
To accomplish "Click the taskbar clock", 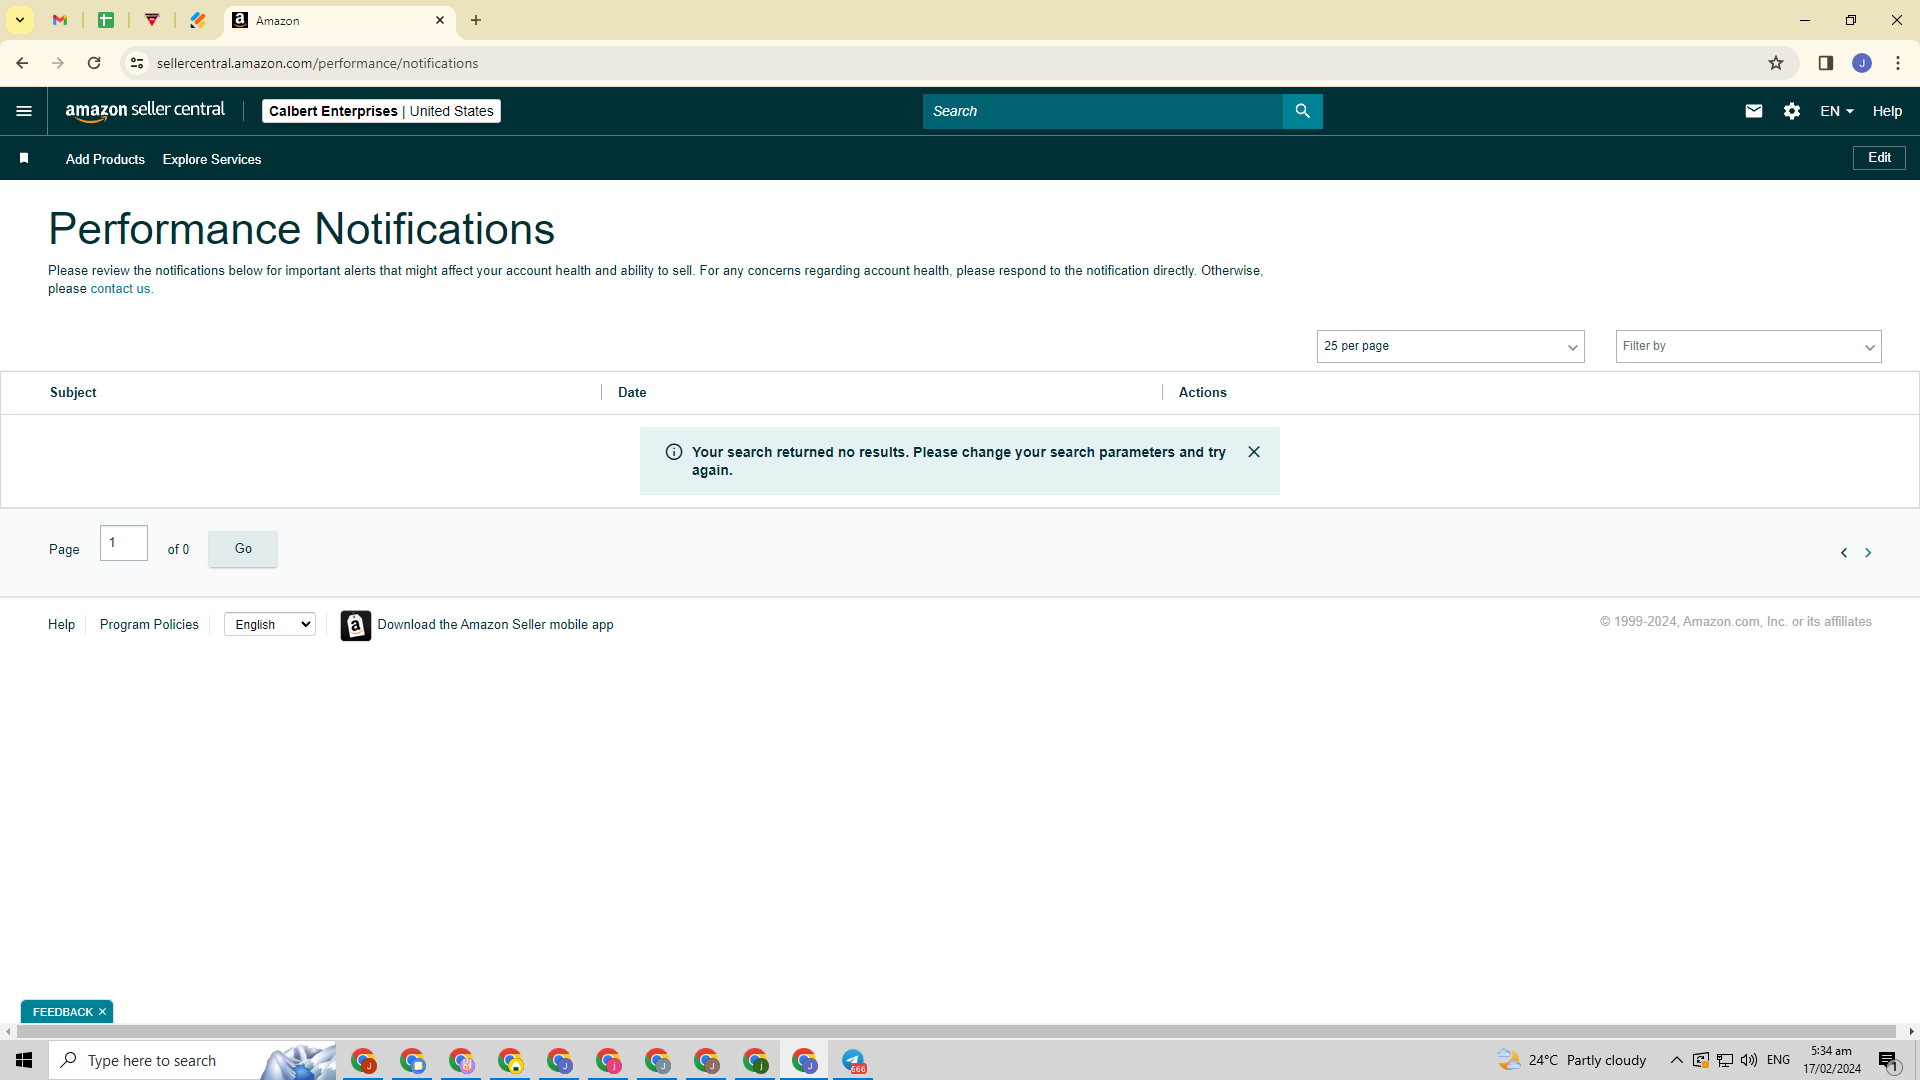I will (x=1832, y=1060).
